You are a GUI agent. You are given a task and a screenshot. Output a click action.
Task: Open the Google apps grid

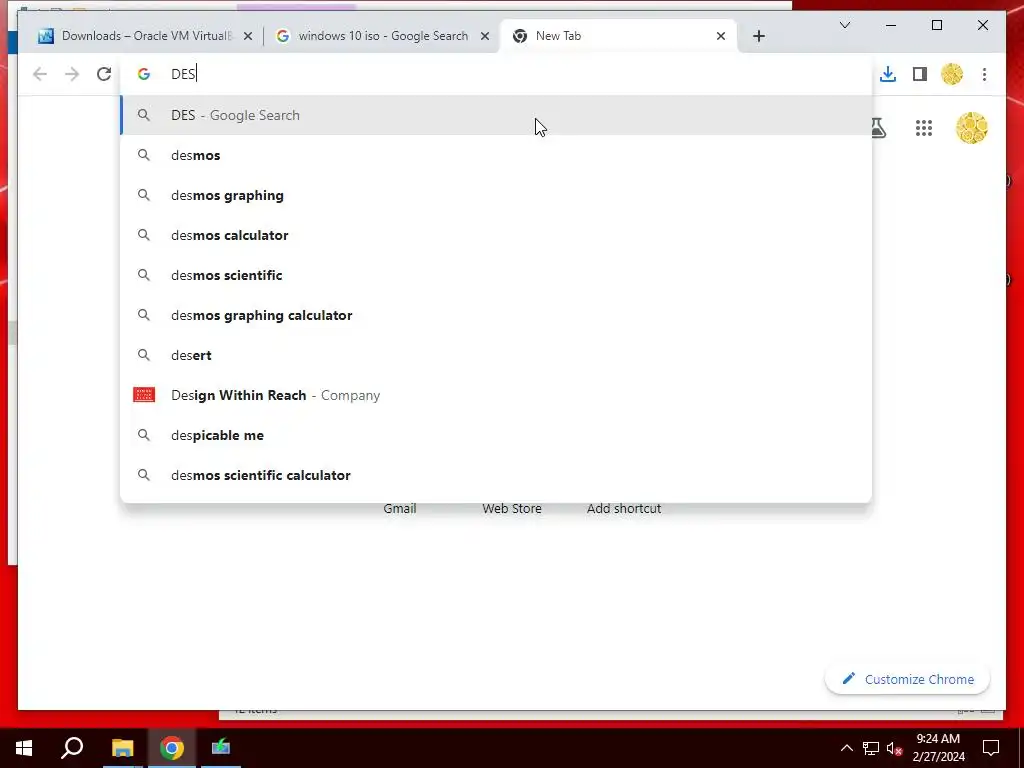[x=923, y=128]
